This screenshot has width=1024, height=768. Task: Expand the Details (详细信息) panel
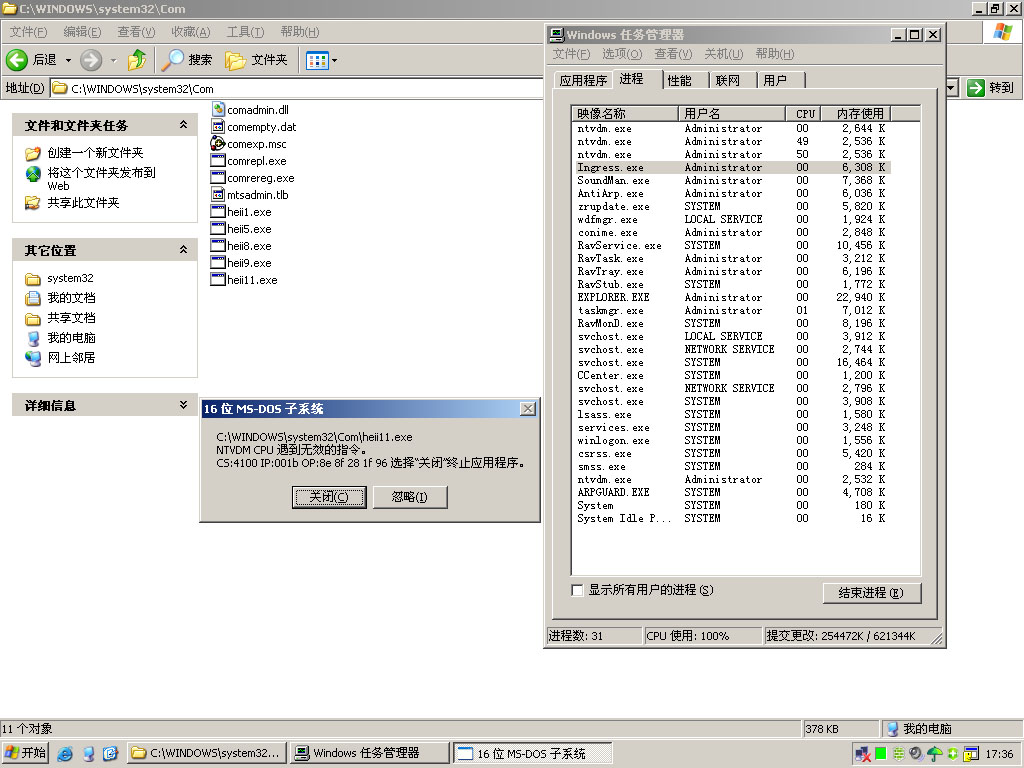tap(183, 405)
